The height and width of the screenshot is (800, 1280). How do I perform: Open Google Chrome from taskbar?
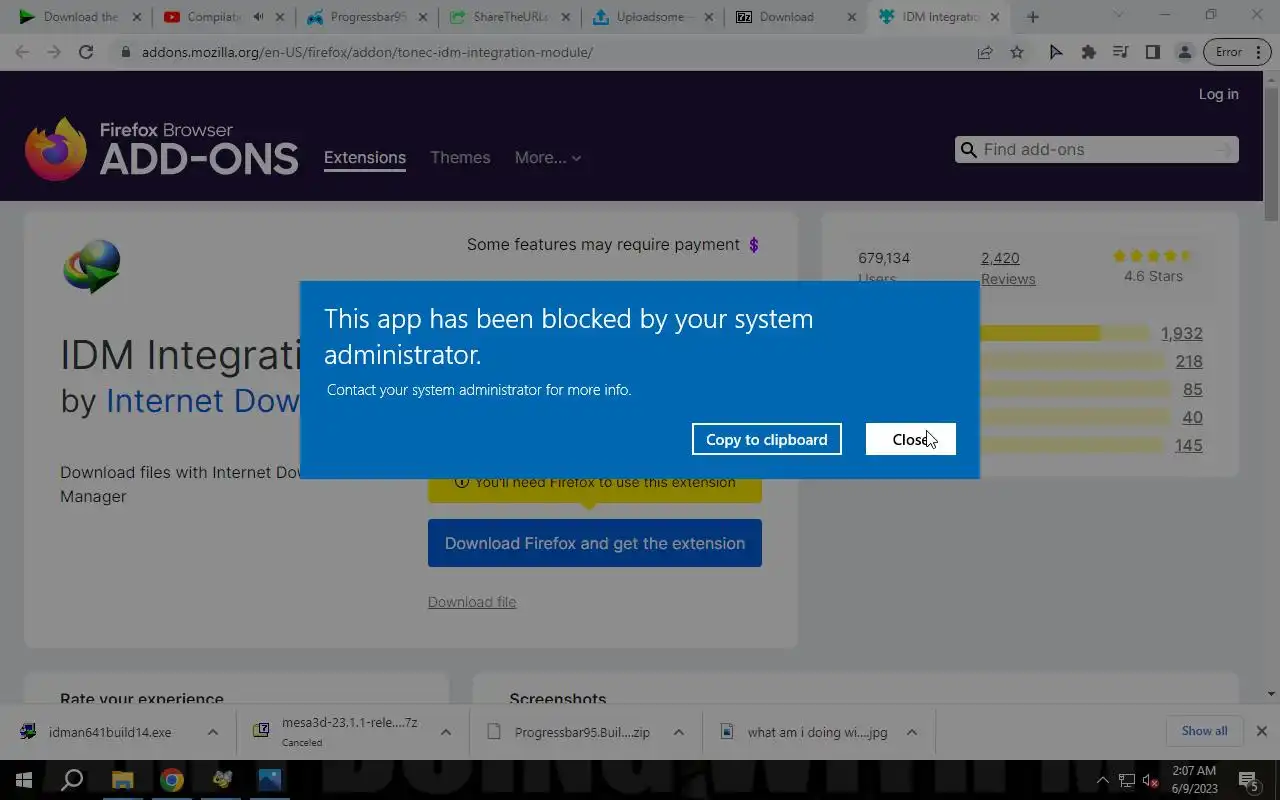point(172,780)
